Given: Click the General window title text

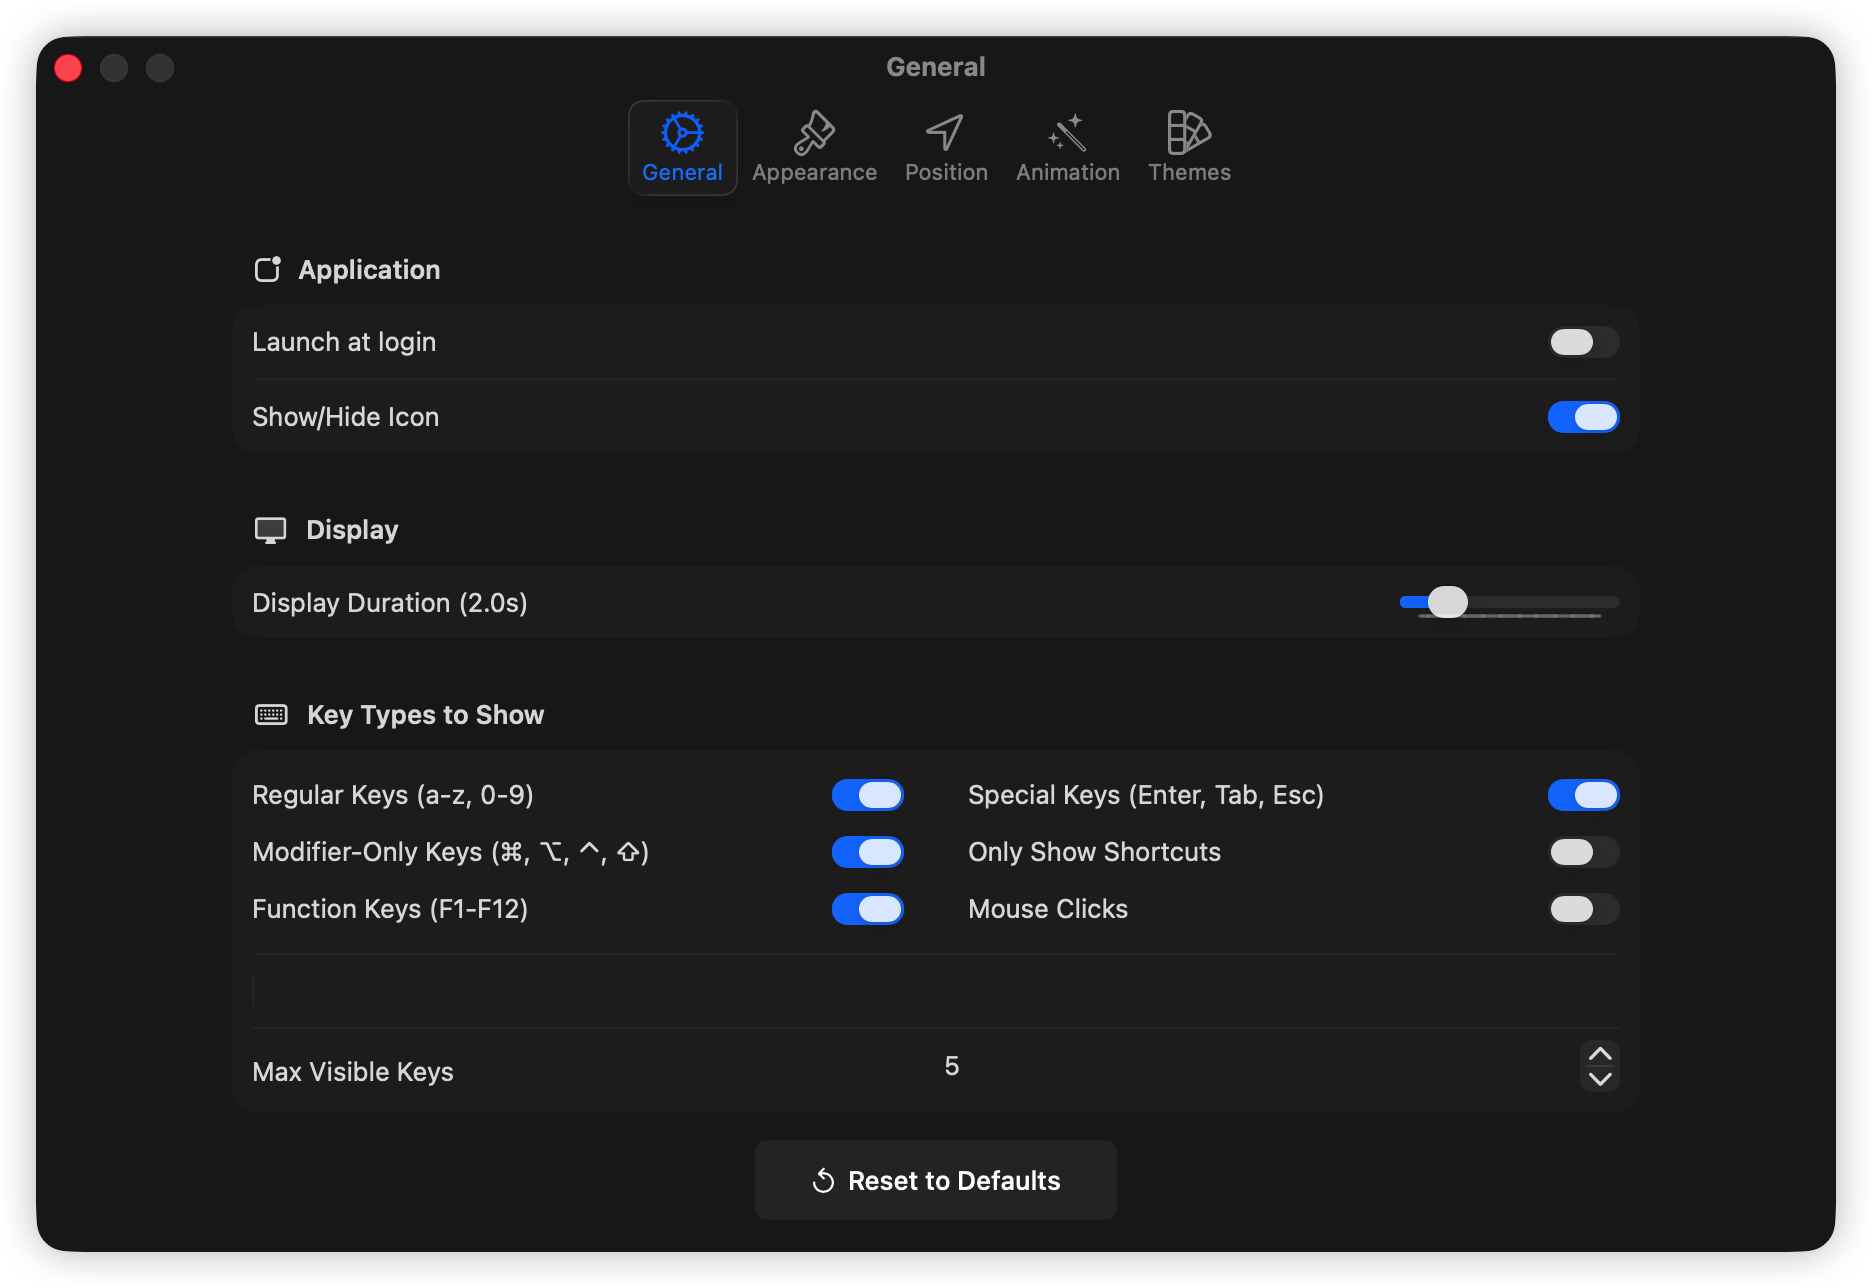Looking at the screenshot, I should [936, 67].
